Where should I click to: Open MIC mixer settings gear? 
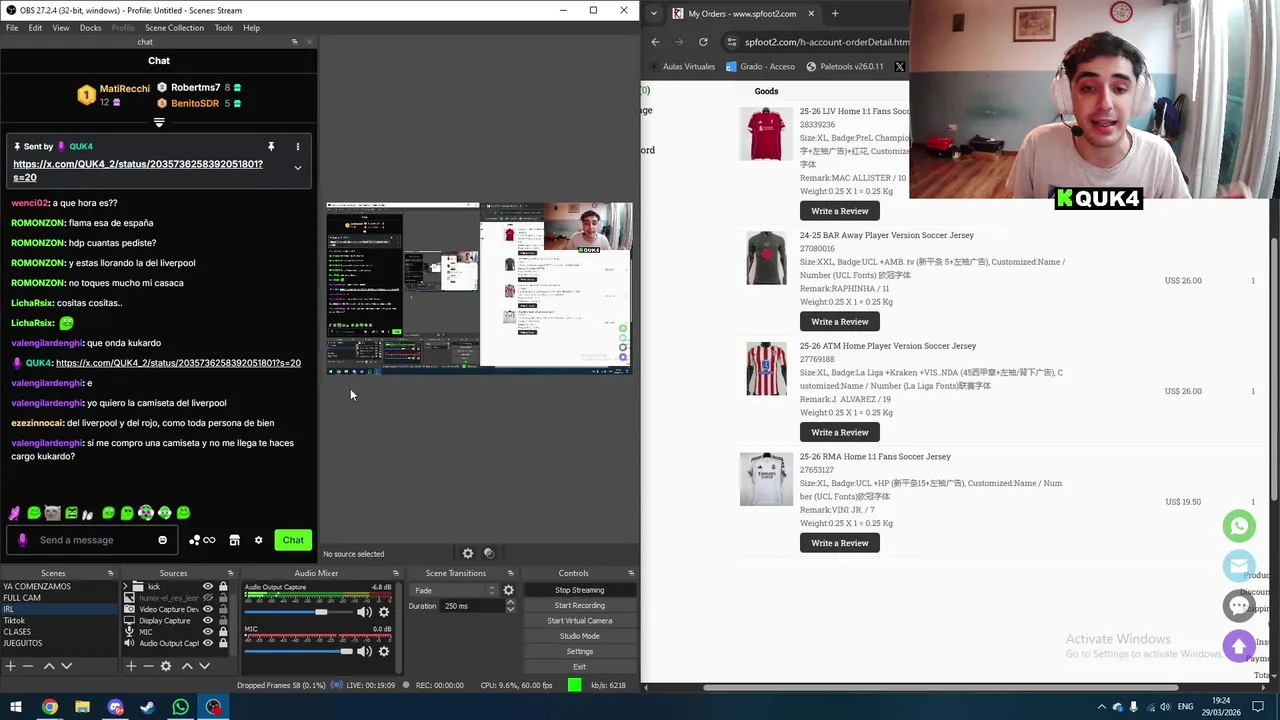tap(383, 651)
